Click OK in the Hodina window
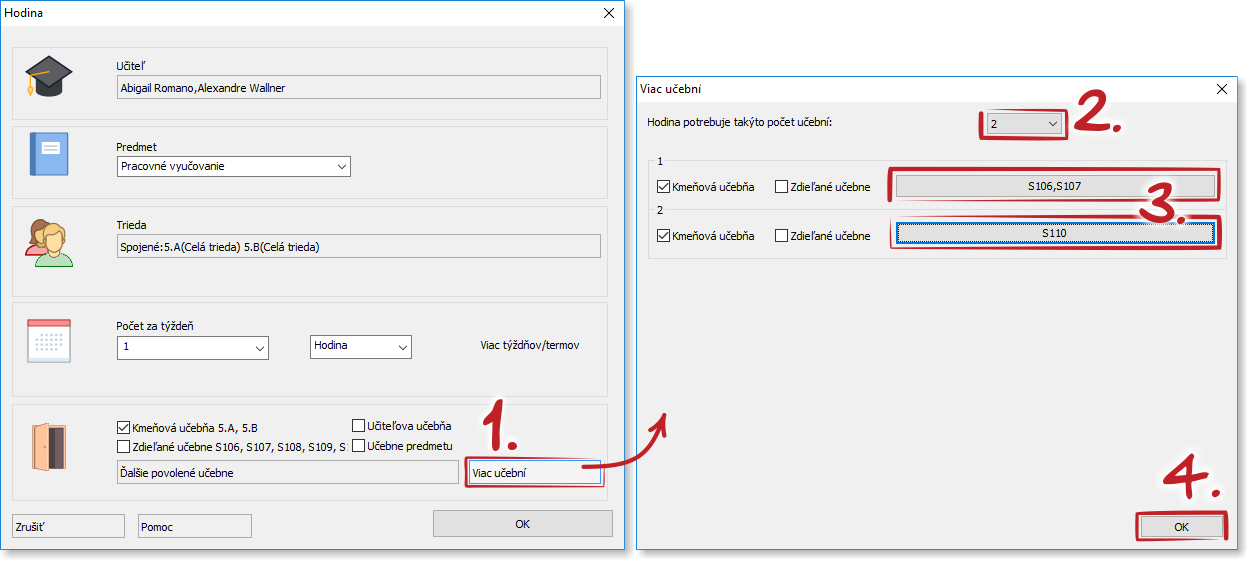The height and width of the screenshot is (561, 1248). tap(522, 524)
